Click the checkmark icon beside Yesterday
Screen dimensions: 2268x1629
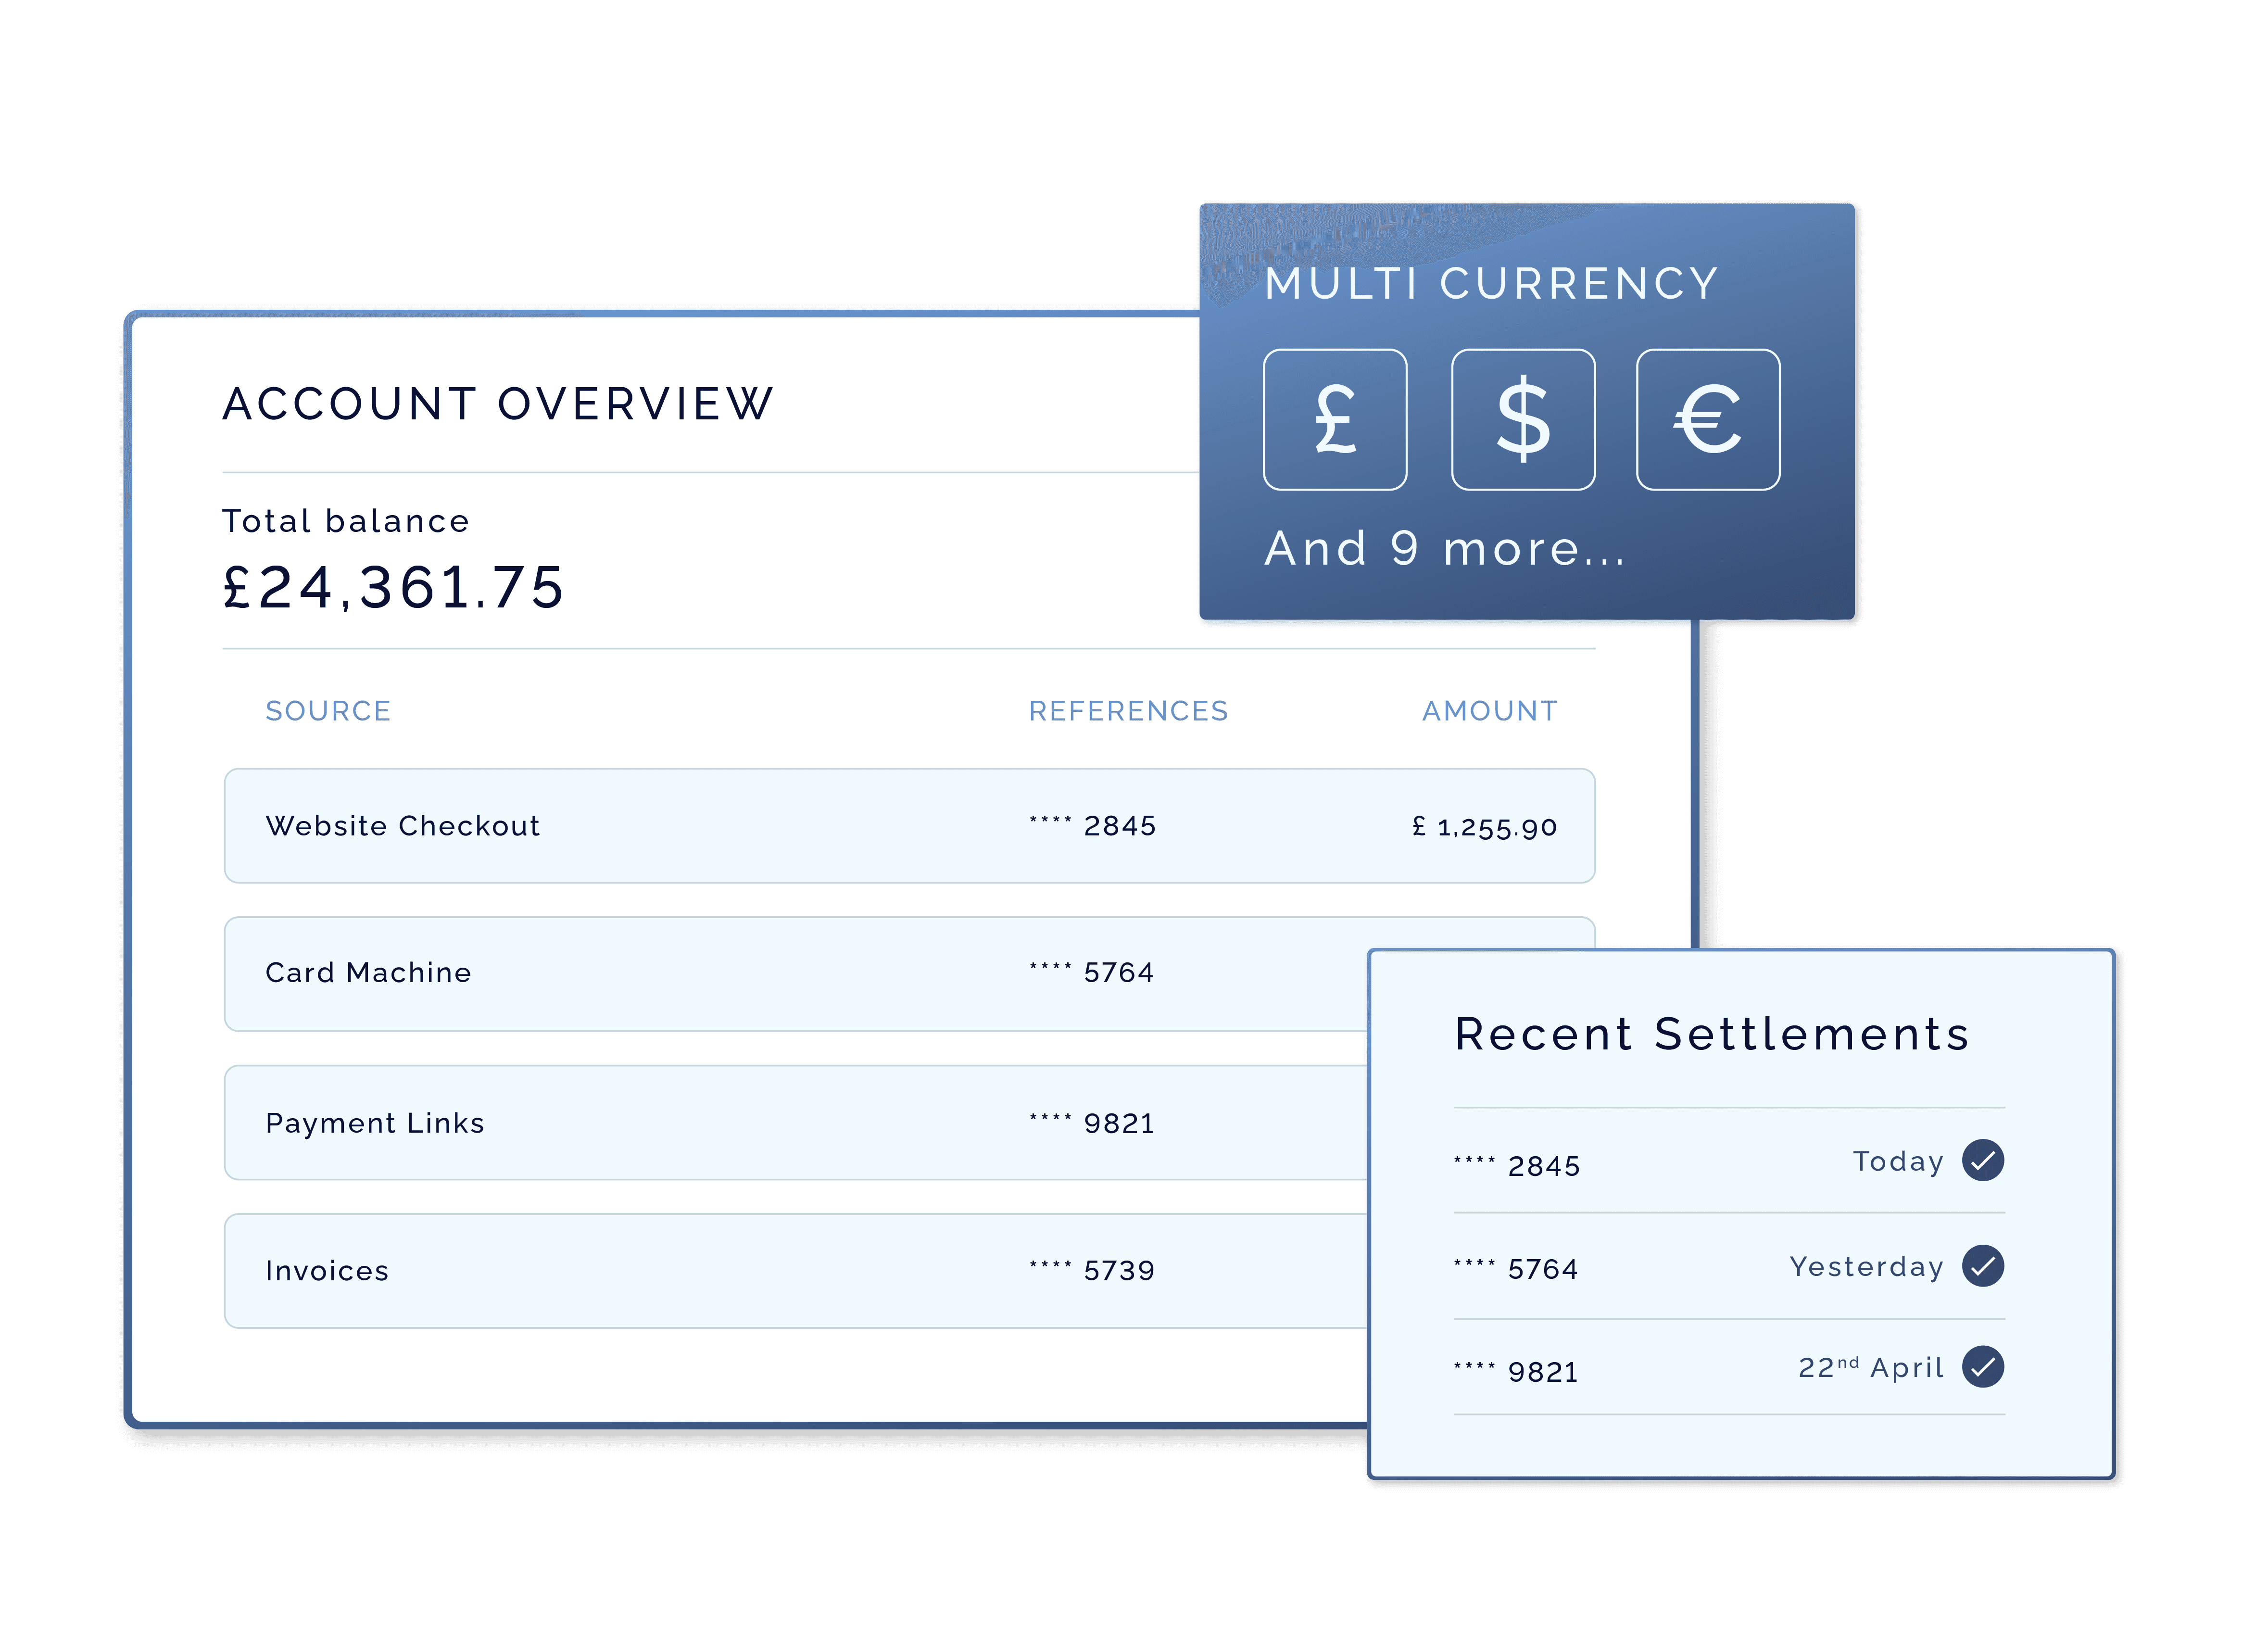pos(1982,1266)
